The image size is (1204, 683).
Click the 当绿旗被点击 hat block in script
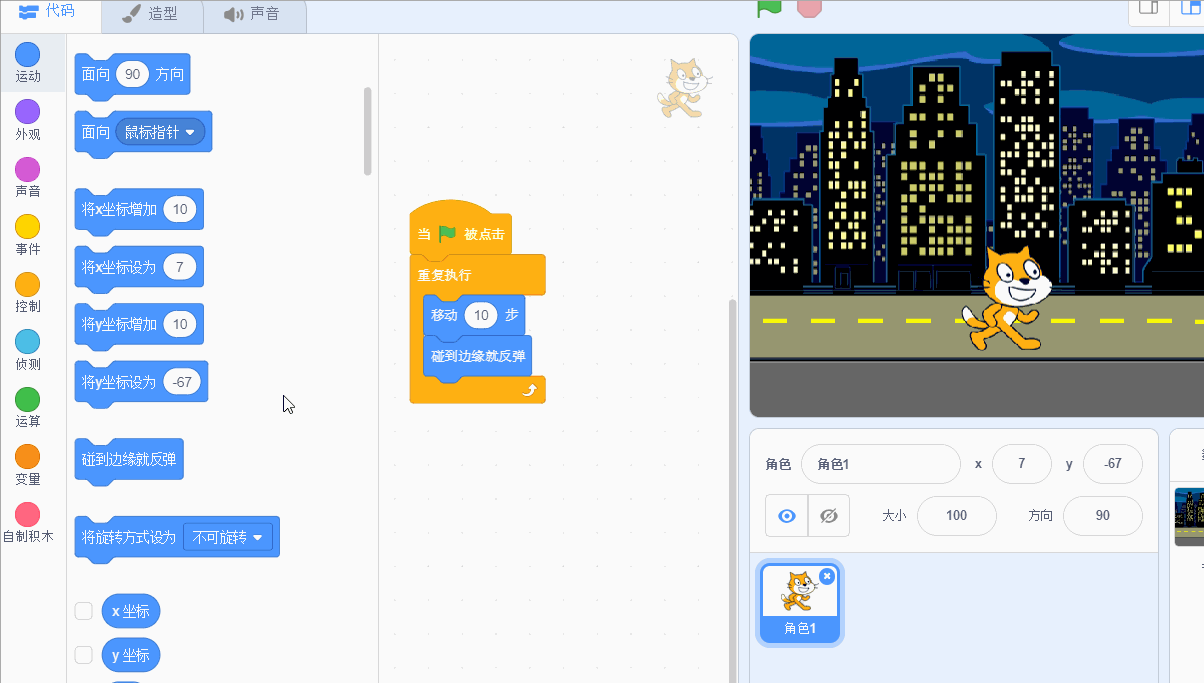tap(461, 233)
